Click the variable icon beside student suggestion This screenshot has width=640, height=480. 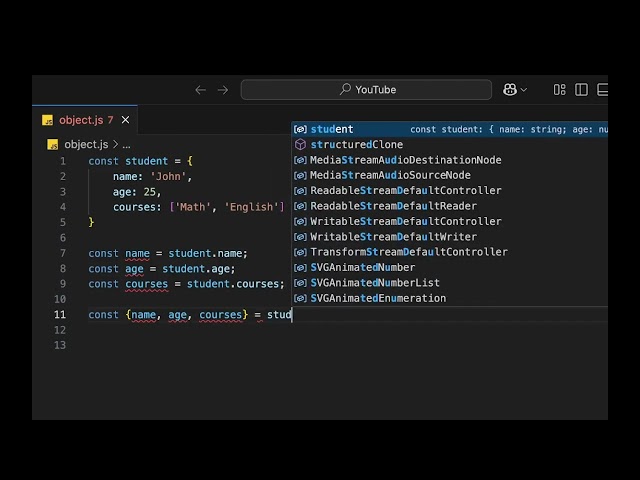(x=300, y=129)
